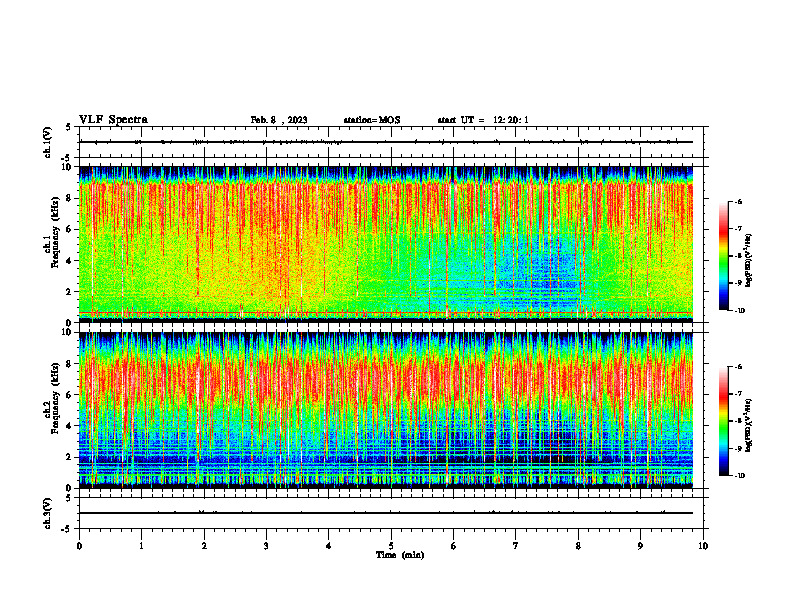
Task: Click the 'start UT = 12:20:1' label
Action: [x=483, y=120]
